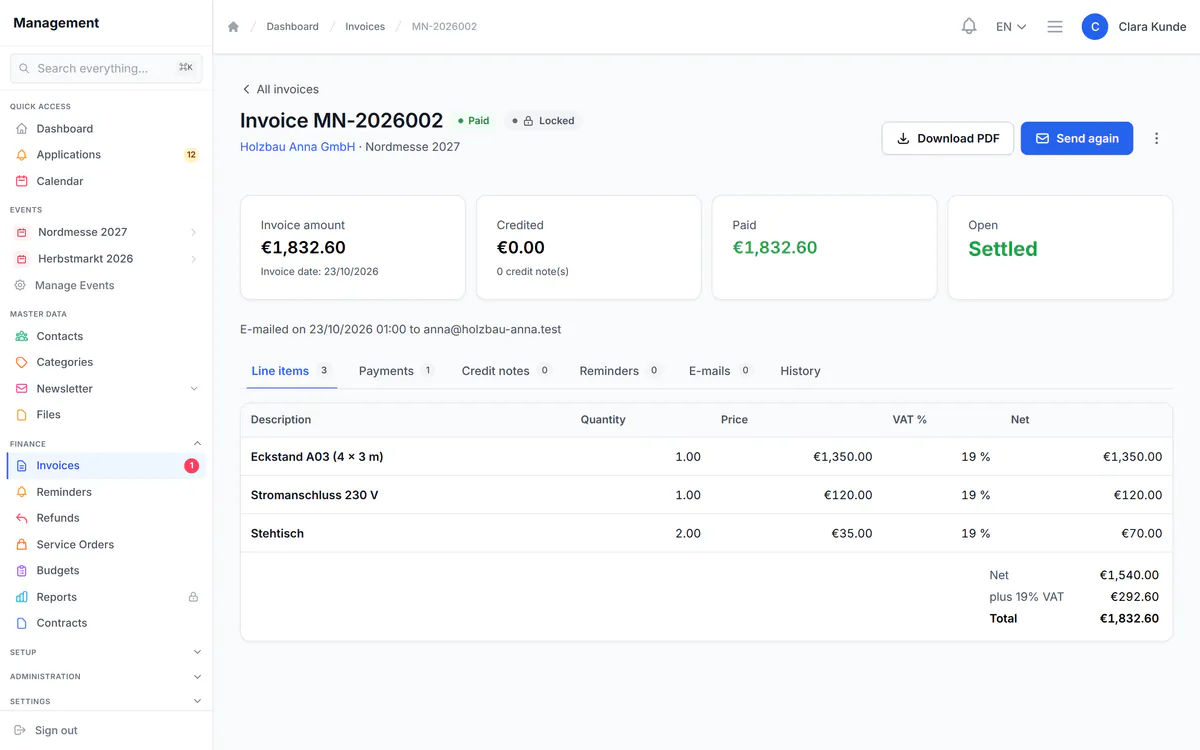Click the lock icon next to Reports
1200x750 pixels.
tap(193, 597)
